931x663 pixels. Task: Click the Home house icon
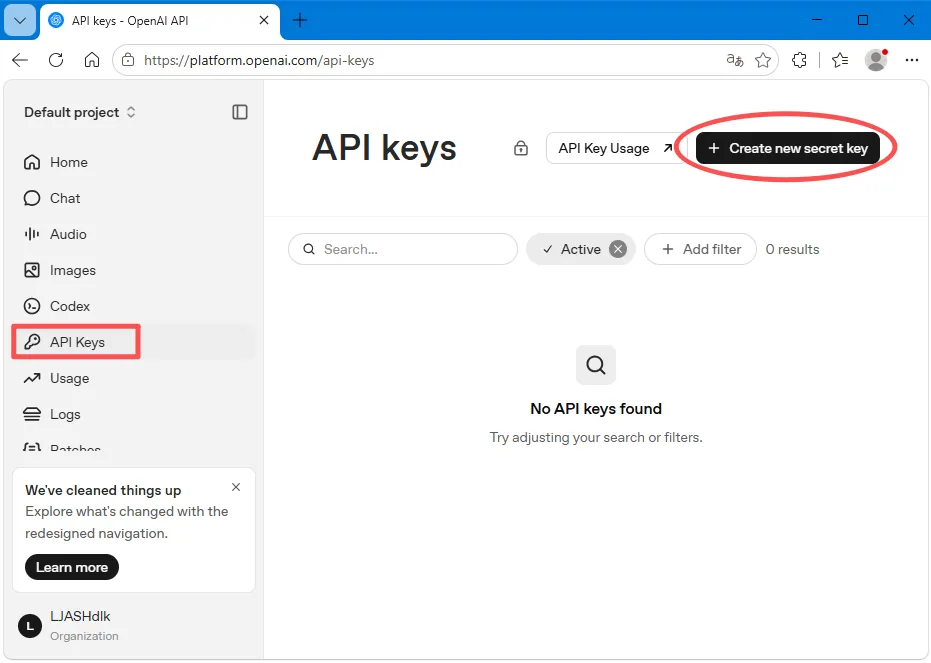pyautogui.click(x=32, y=162)
